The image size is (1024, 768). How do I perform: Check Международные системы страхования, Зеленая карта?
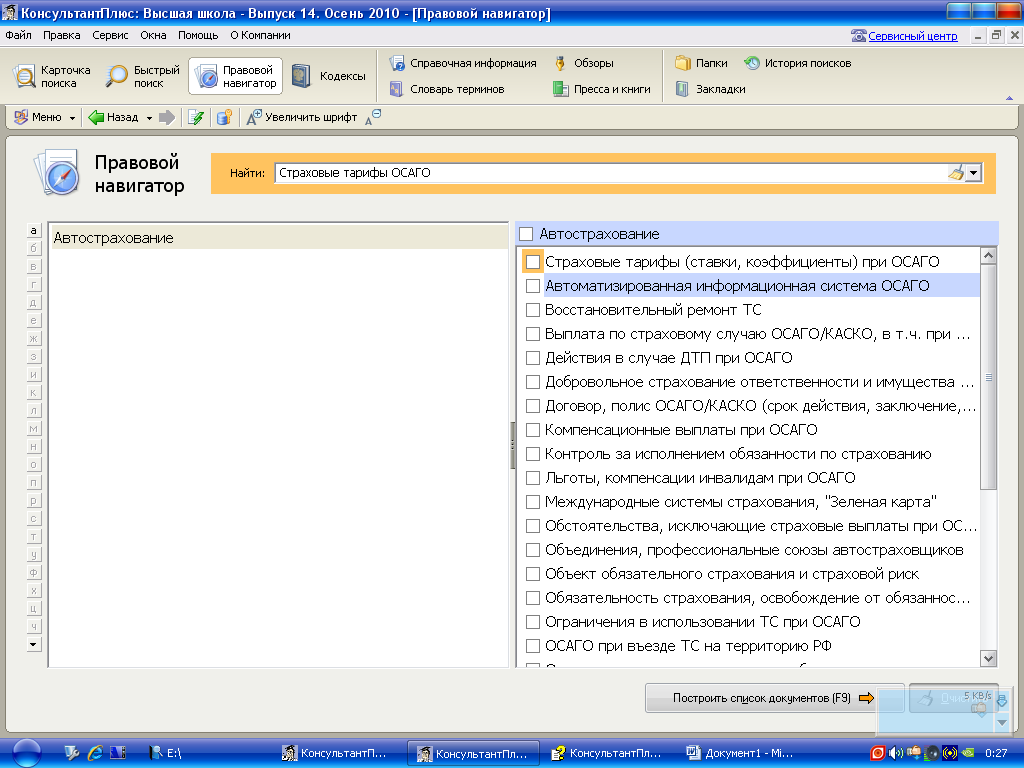(x=533, y=502)
